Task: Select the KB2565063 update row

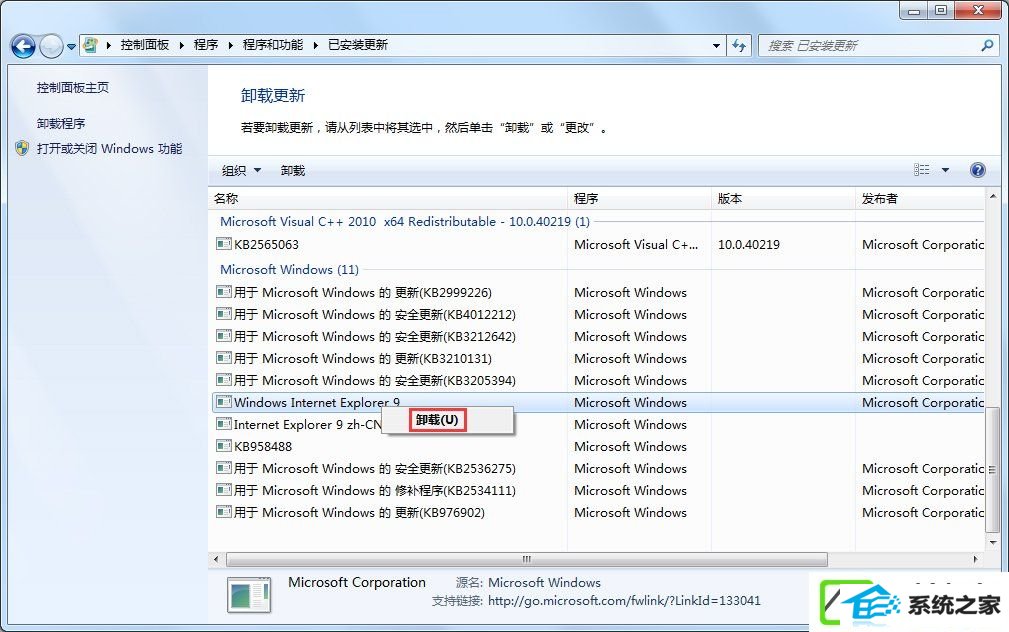Action: 598,245
